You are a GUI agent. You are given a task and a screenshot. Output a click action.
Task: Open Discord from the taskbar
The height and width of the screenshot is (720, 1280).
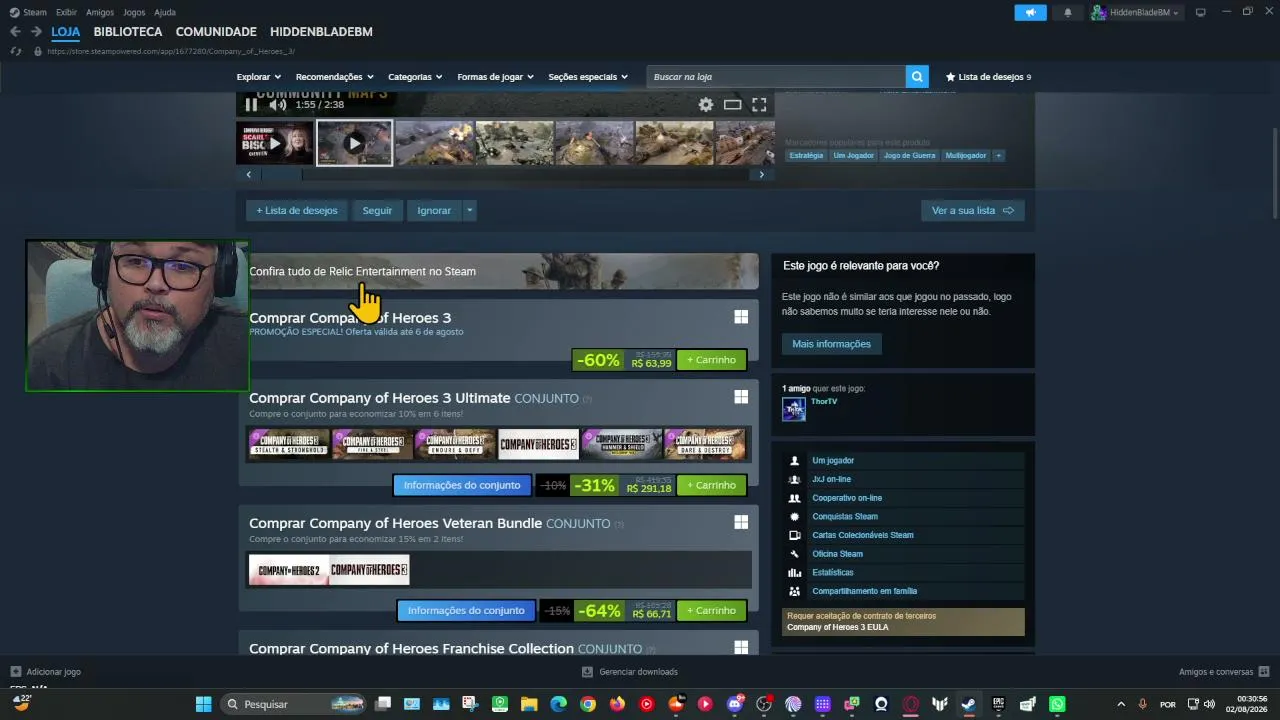735,704
